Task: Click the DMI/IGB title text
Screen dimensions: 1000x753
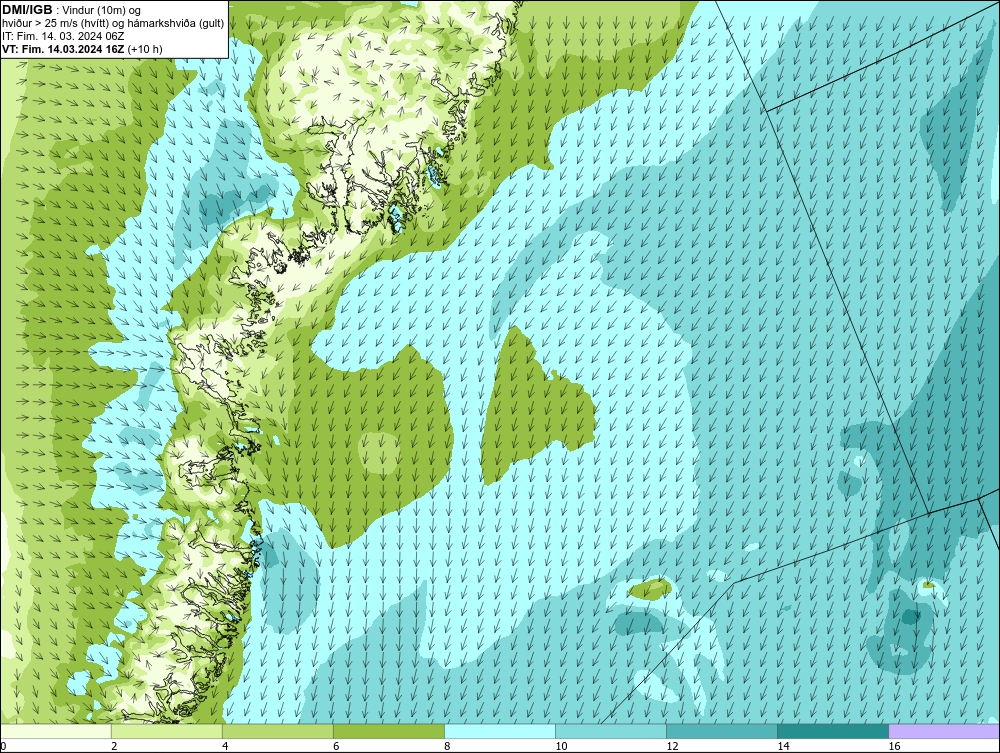Action: pos(27,10)
